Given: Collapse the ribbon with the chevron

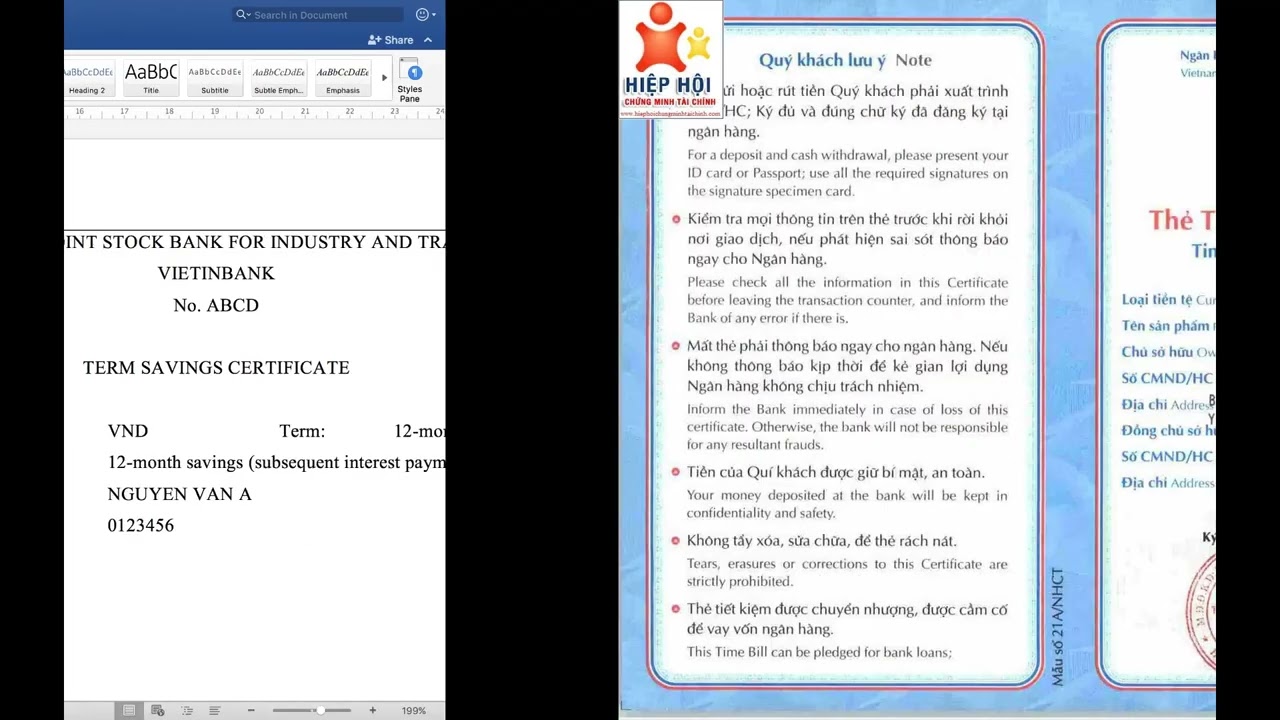Looking at the screenshot, I should point(428,40).
